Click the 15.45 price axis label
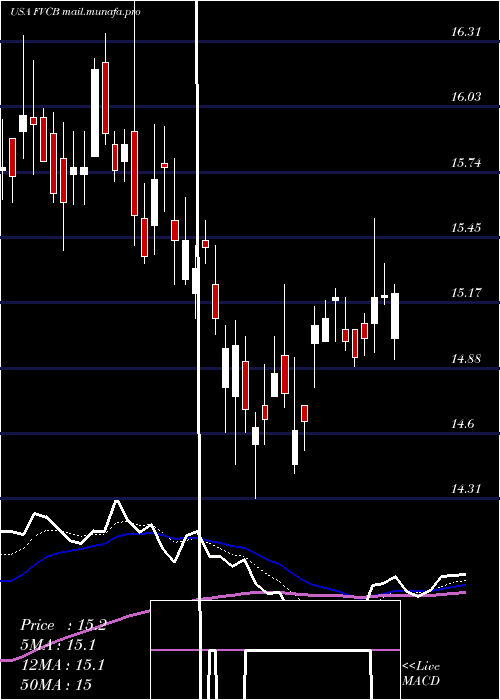Image resolution: width=500 pixels, height=700 pixels. [466, 228]
